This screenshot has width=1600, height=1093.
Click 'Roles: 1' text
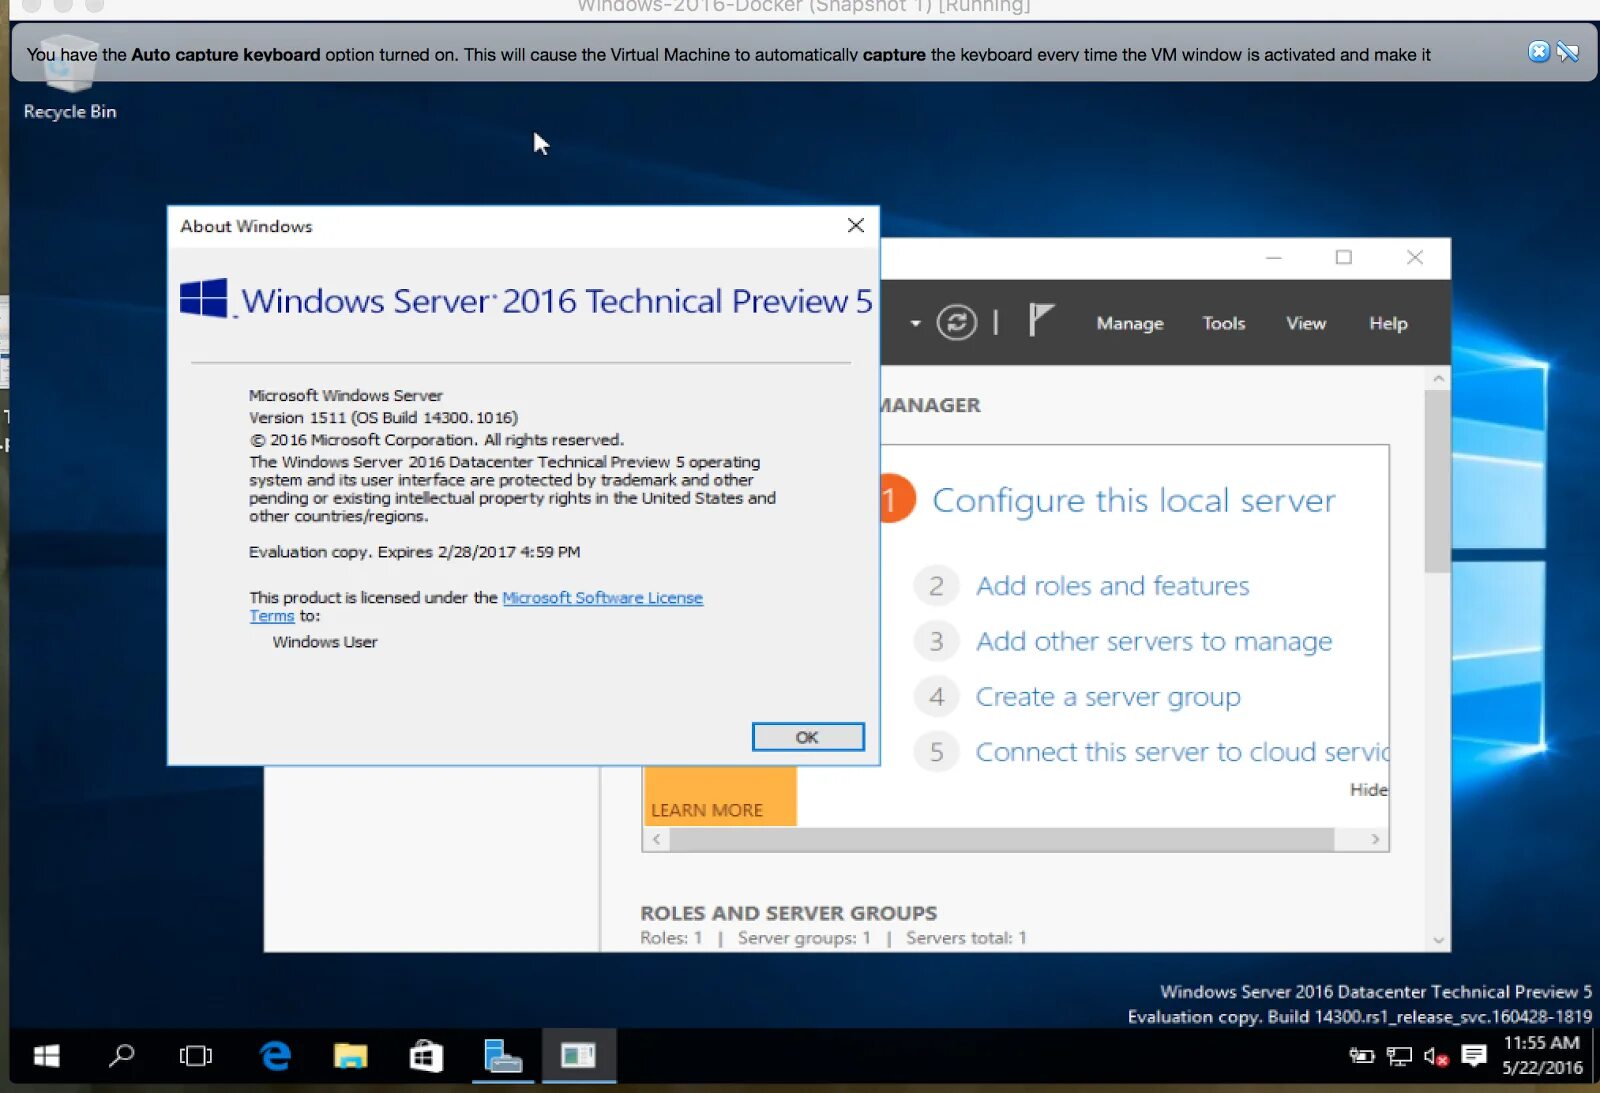671,938
